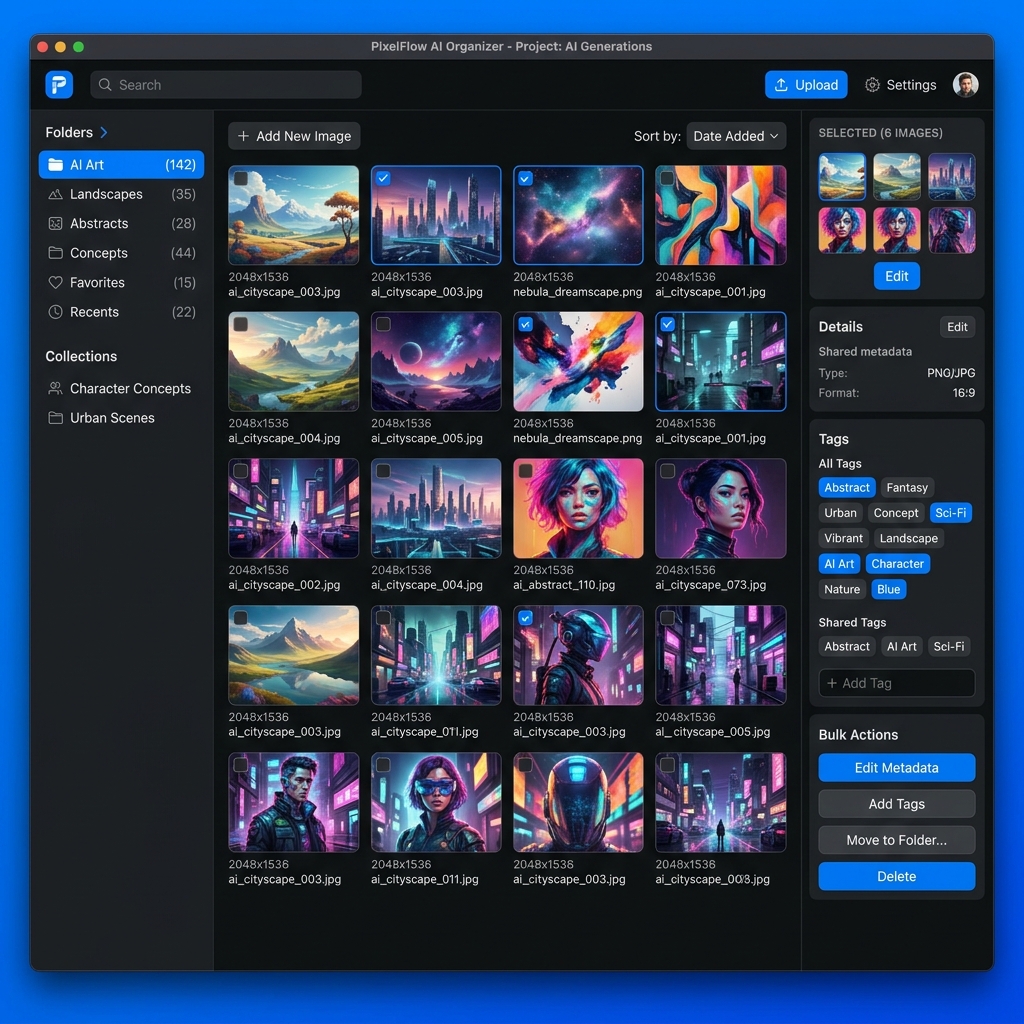The image size is (1024, 1024).
Task: Click the Recents clock icon
Action: (56, 312)
